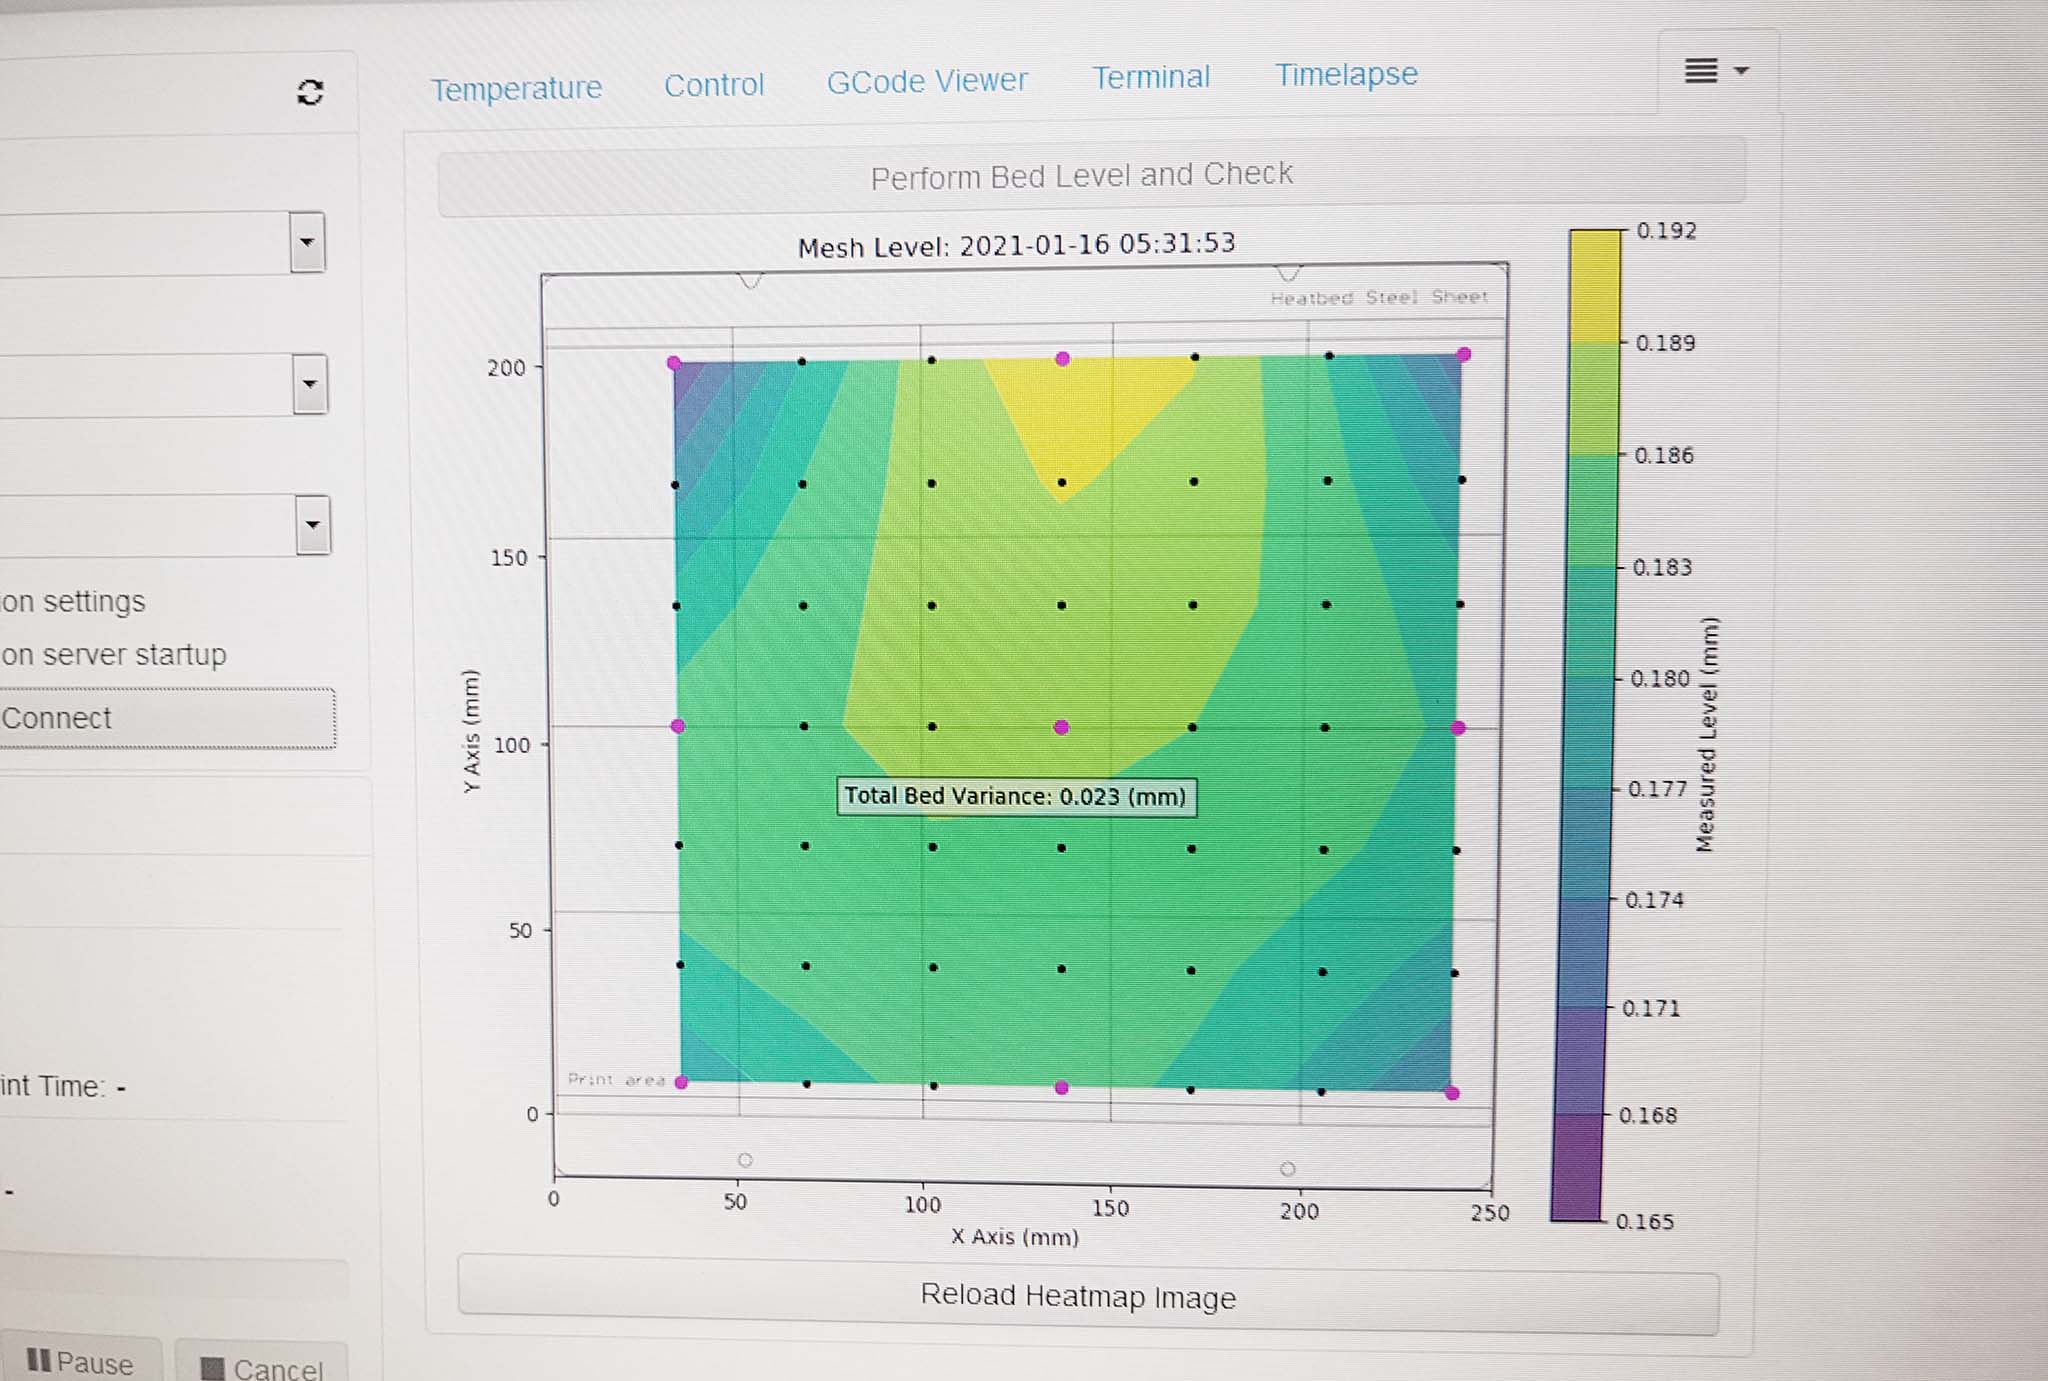The image size is (2048, 1381).
Task: Click the Total Bed Variance tooltip
Action: pyautogui.click(x=1015, y=796)
